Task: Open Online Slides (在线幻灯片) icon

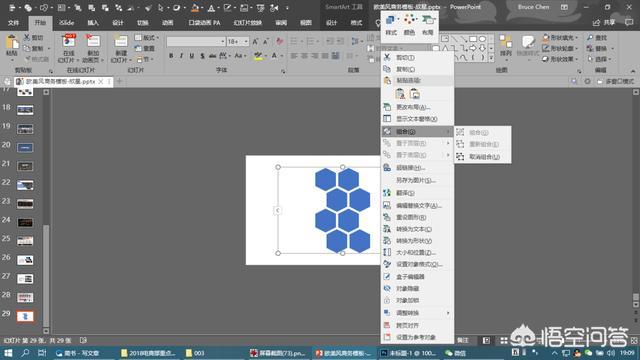Action: pyautogui.click(x=69, y=42)
